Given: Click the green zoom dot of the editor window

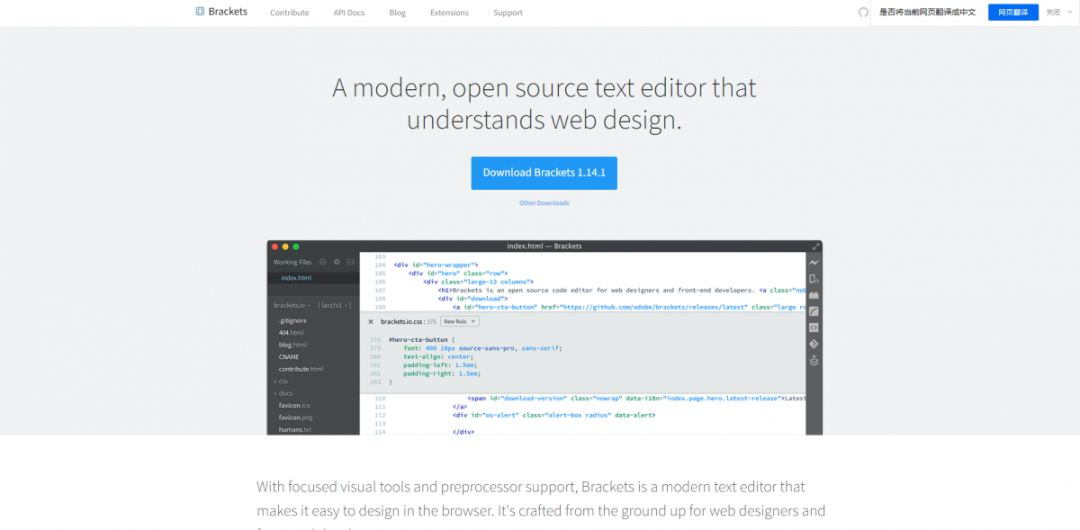Looking at the screenshot, I should [296, 246].
